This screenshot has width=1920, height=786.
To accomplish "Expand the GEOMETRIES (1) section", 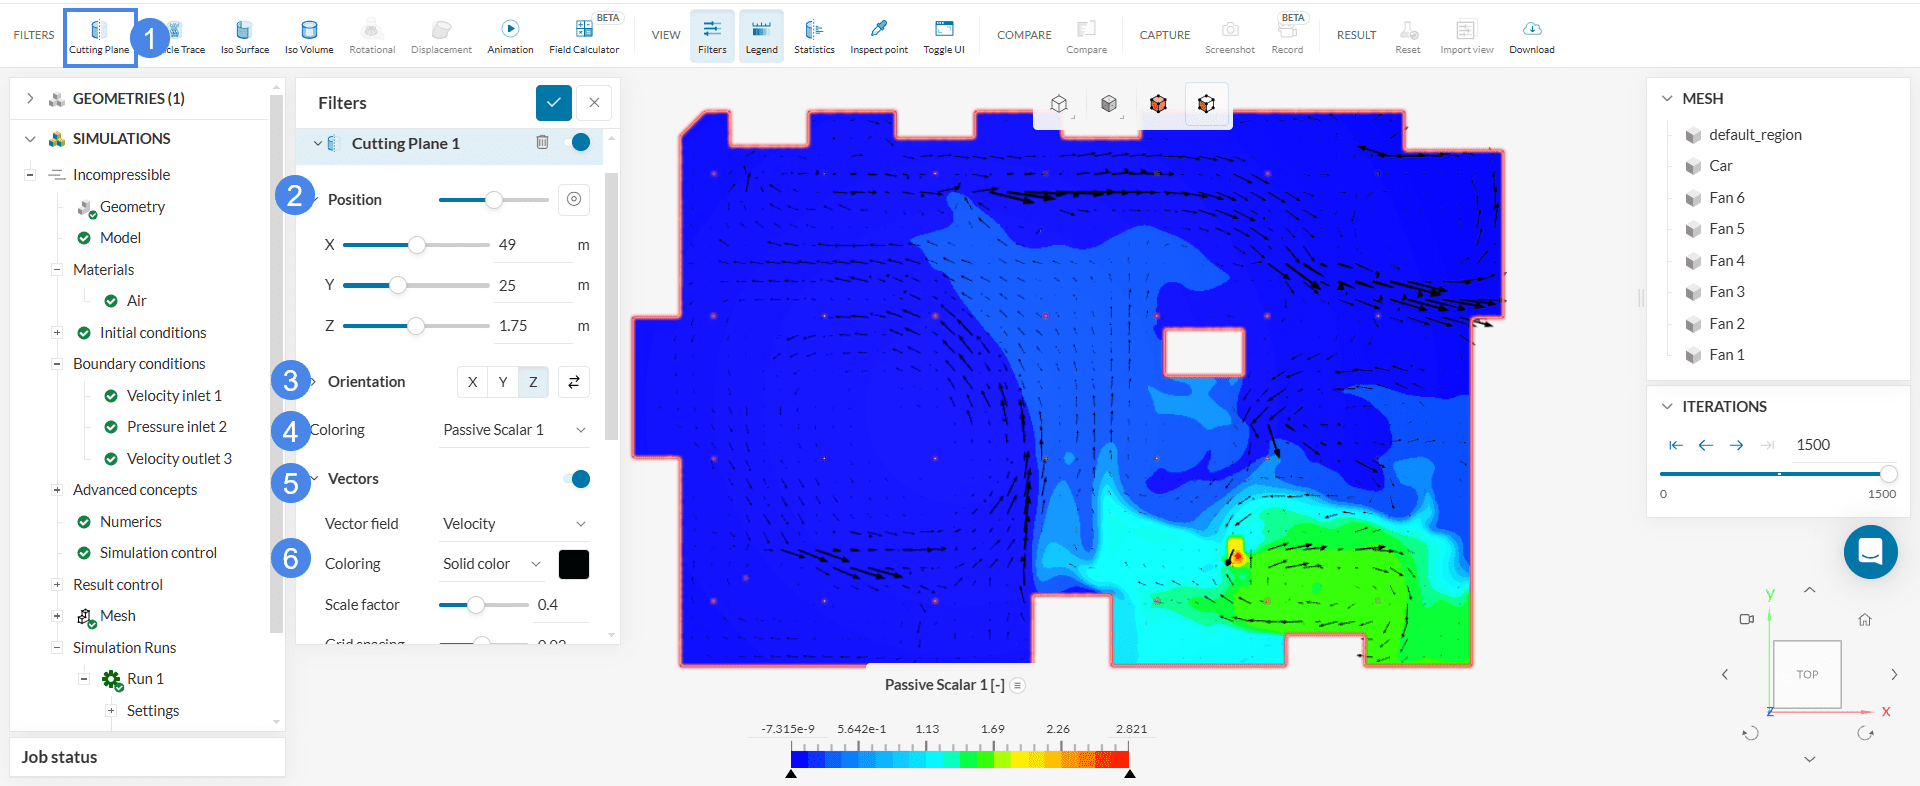I will [30, 98].
